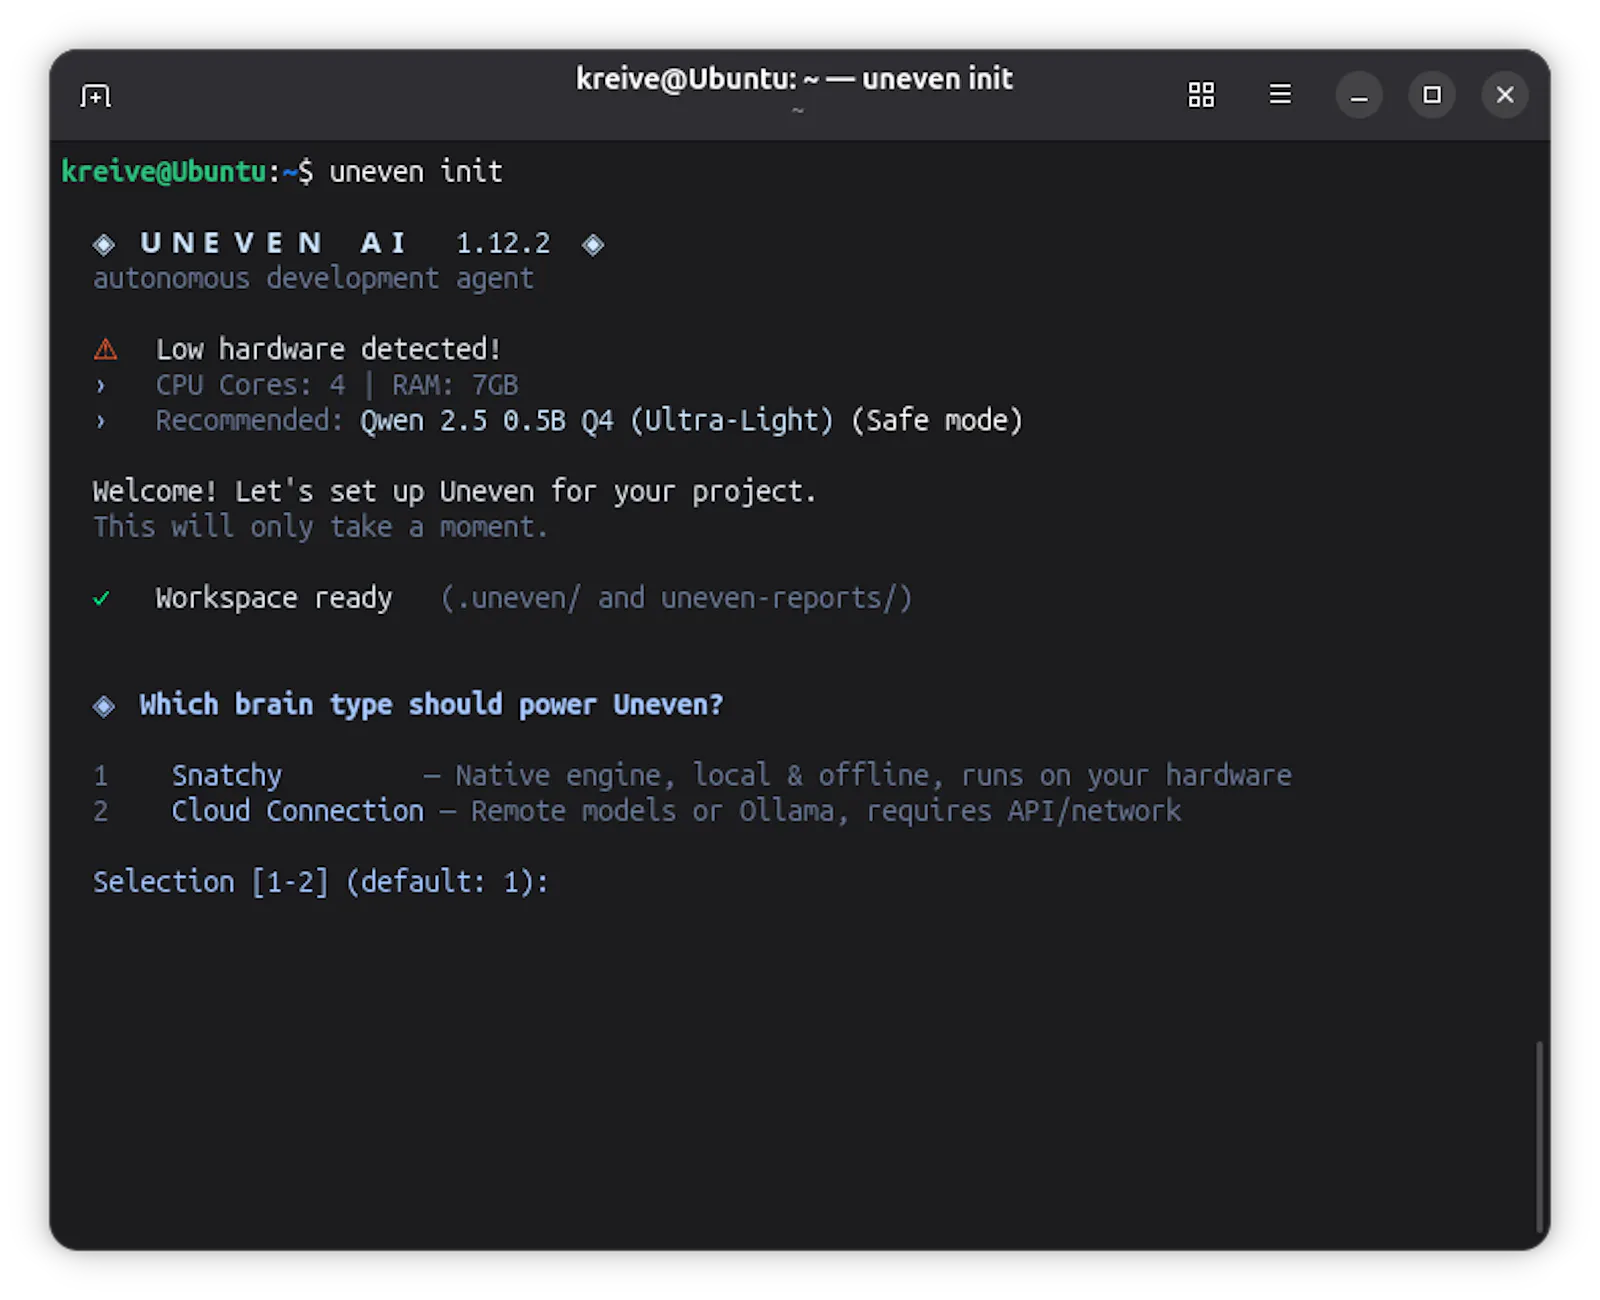Click the green Workspace ready checkmark
This screenshot has height=1300, width=1600.
(101, 598)
